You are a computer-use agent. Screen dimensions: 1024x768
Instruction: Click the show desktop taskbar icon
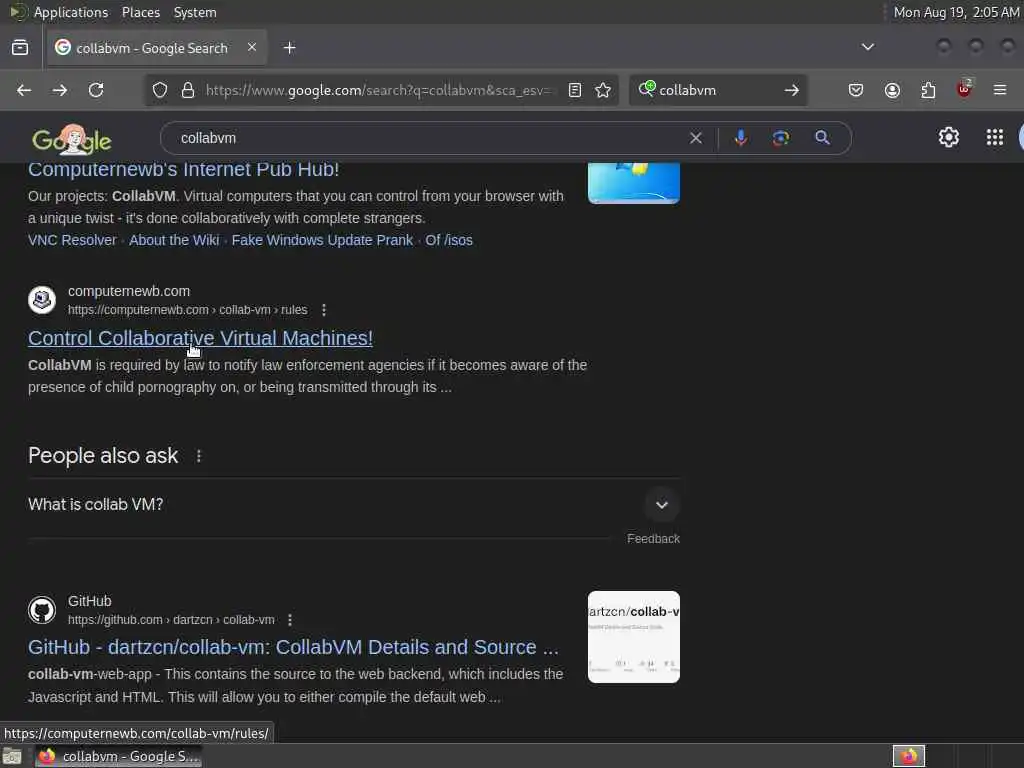12,756
